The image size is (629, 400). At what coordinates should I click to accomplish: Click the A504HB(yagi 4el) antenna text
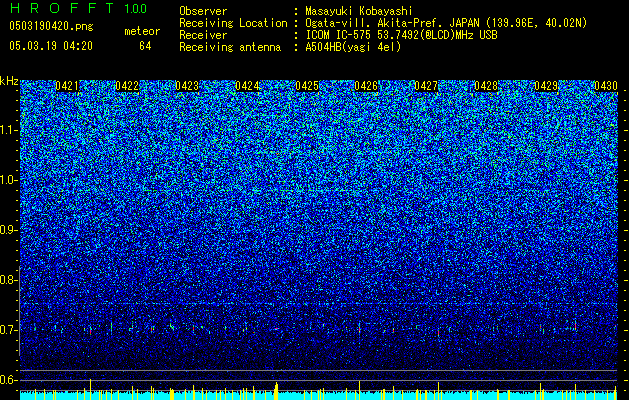[x=353, y=47]
